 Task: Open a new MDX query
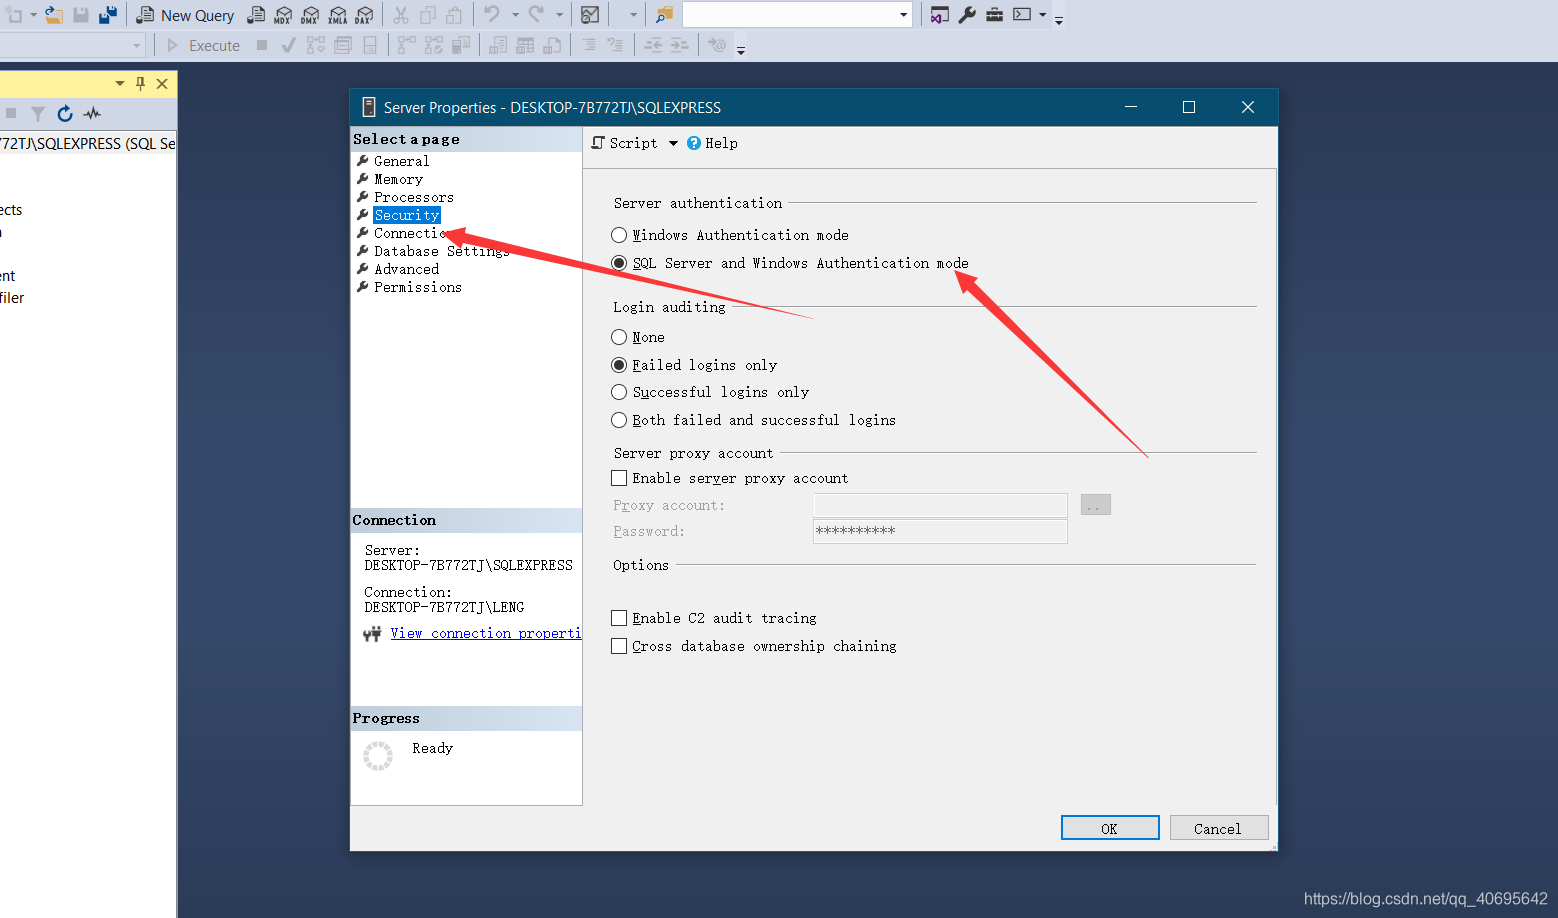click(283, 15)
